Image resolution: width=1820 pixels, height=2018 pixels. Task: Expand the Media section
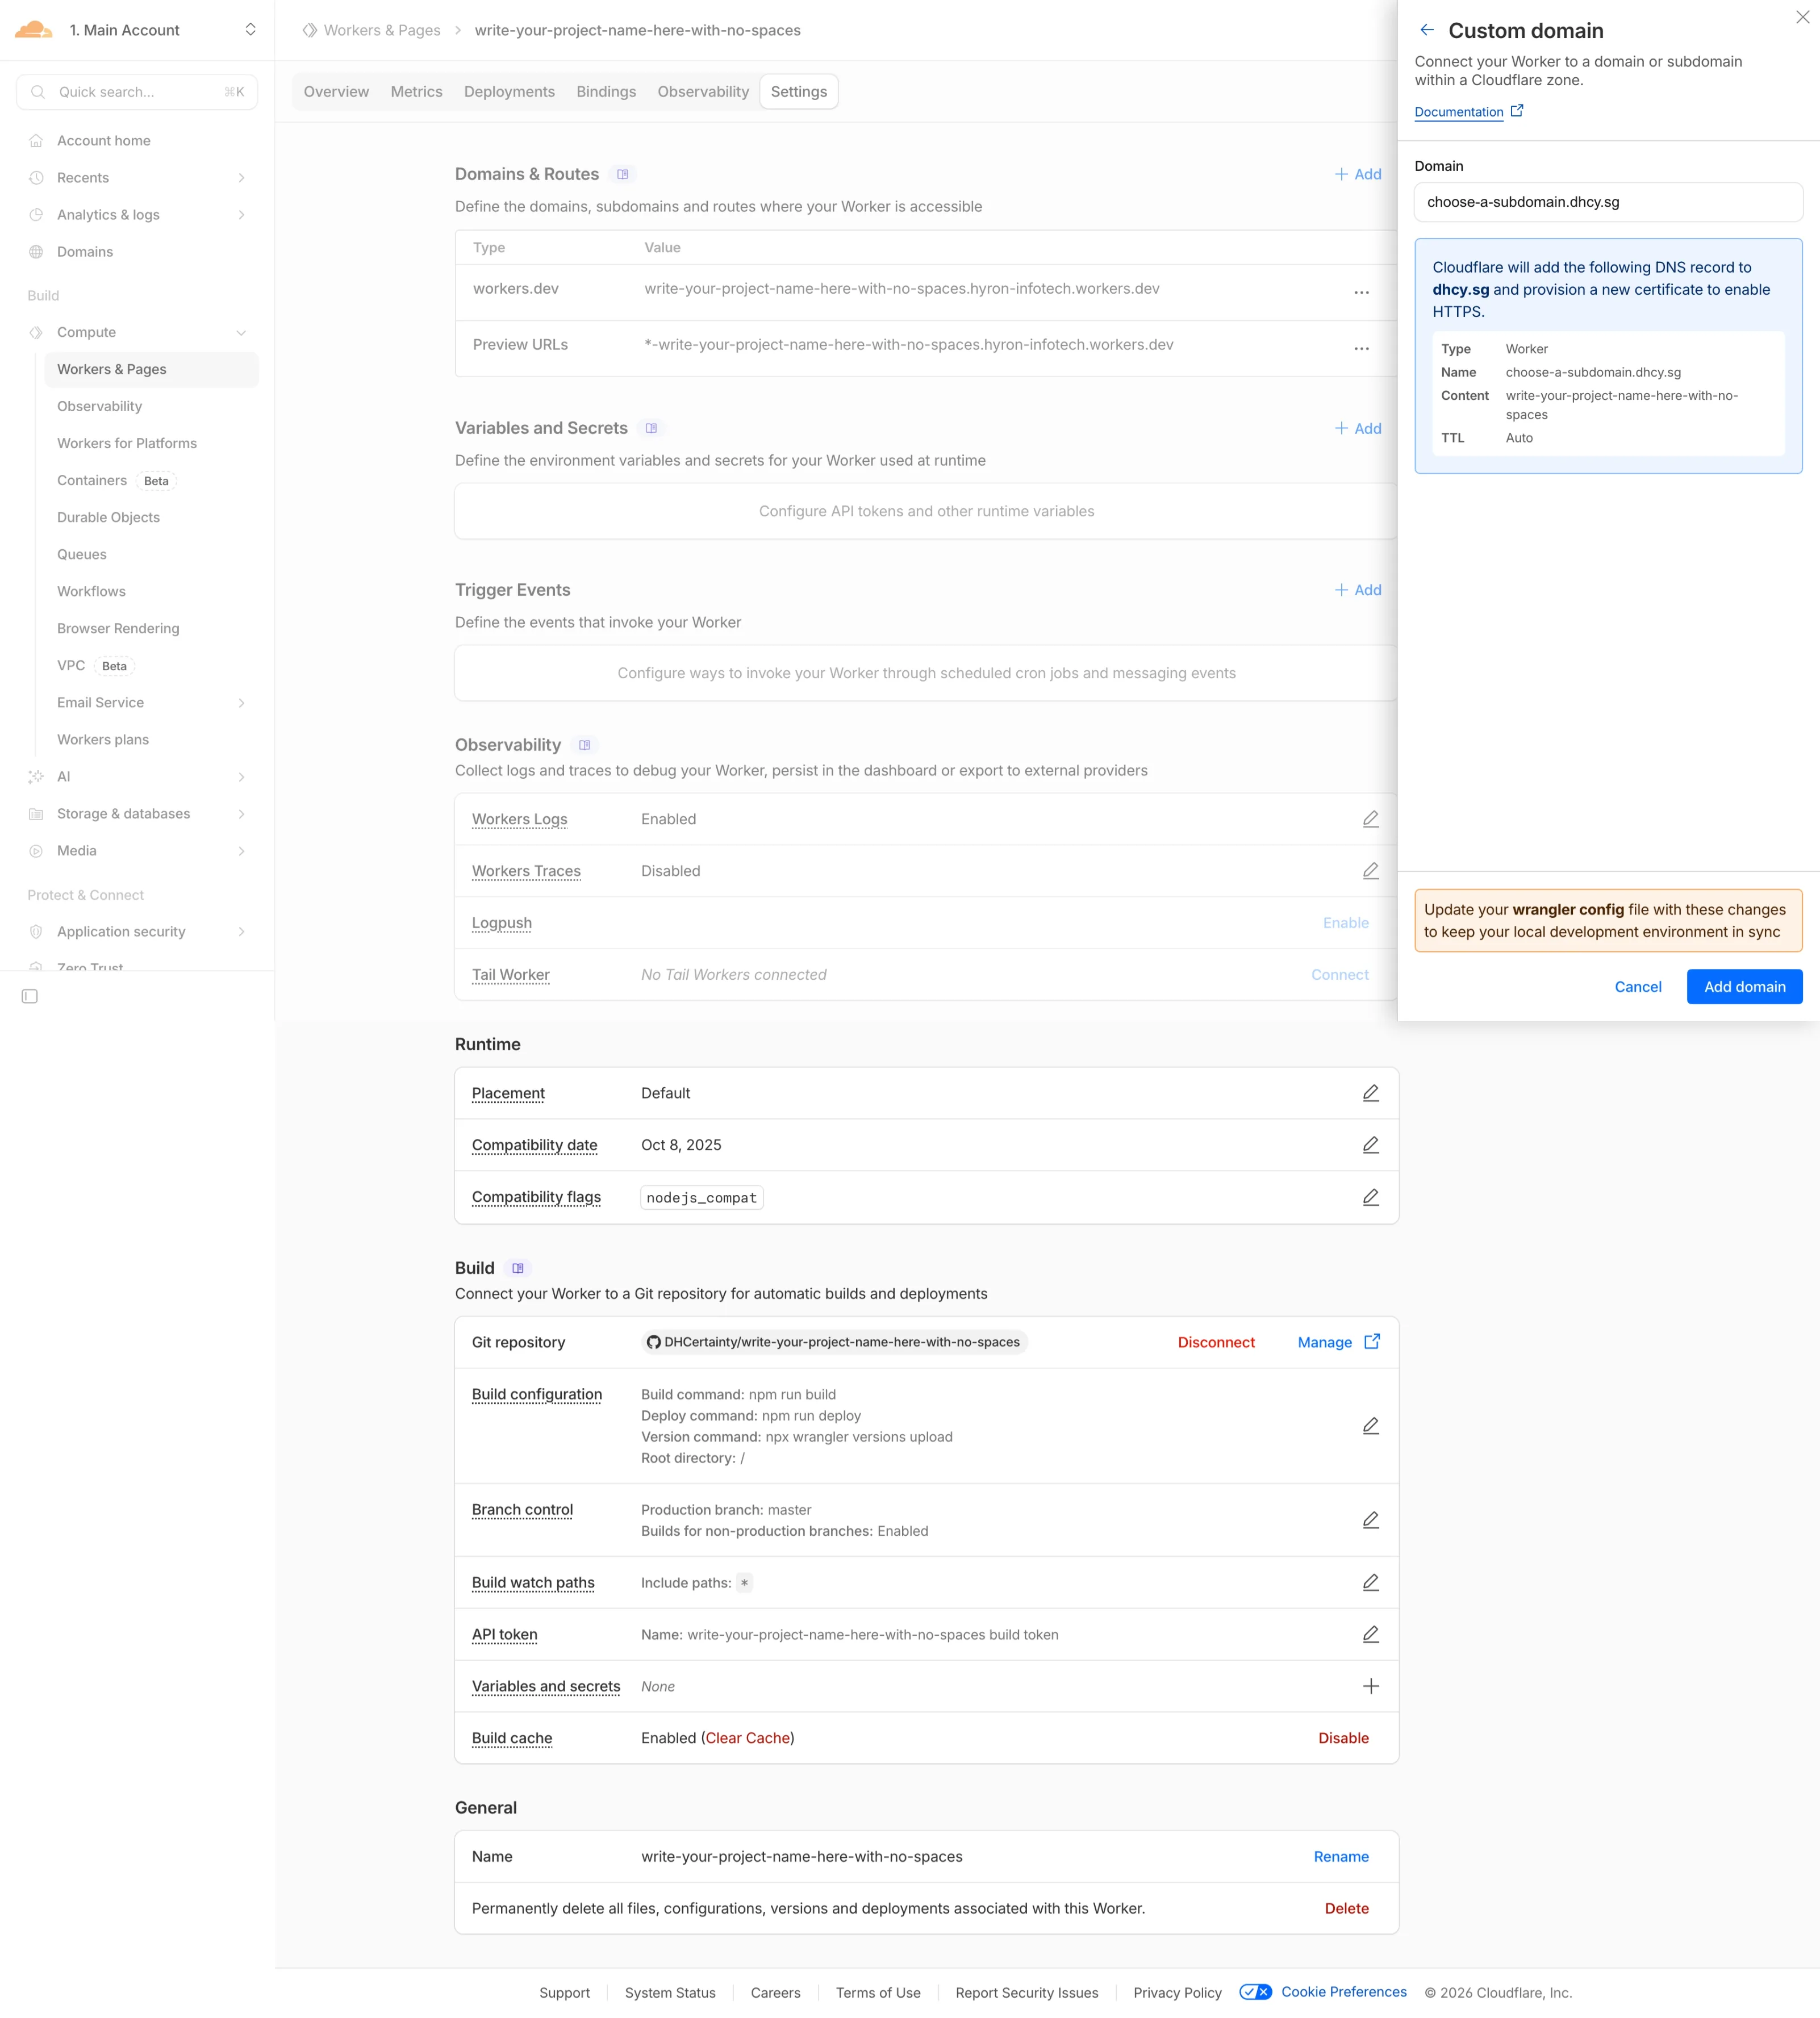(x=241, y=851)
